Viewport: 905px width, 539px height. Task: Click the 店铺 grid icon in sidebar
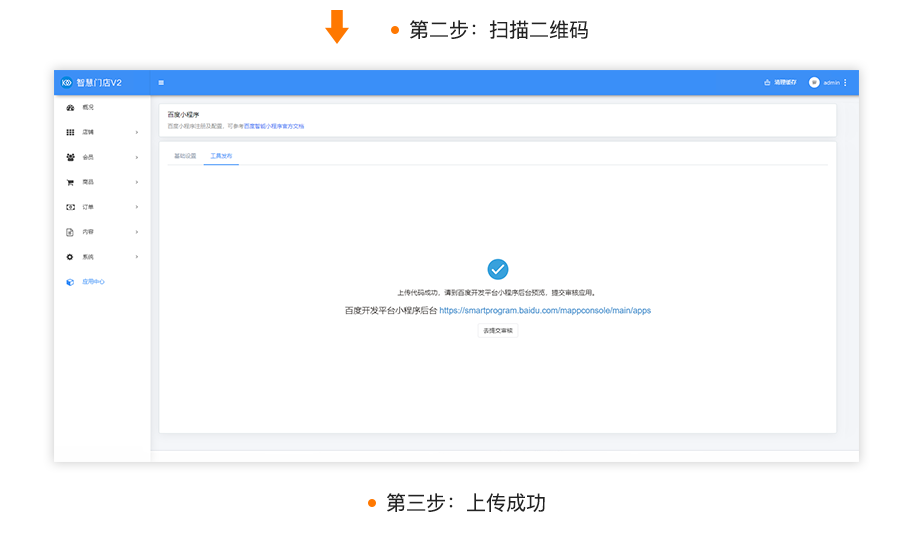coord(70,132)
